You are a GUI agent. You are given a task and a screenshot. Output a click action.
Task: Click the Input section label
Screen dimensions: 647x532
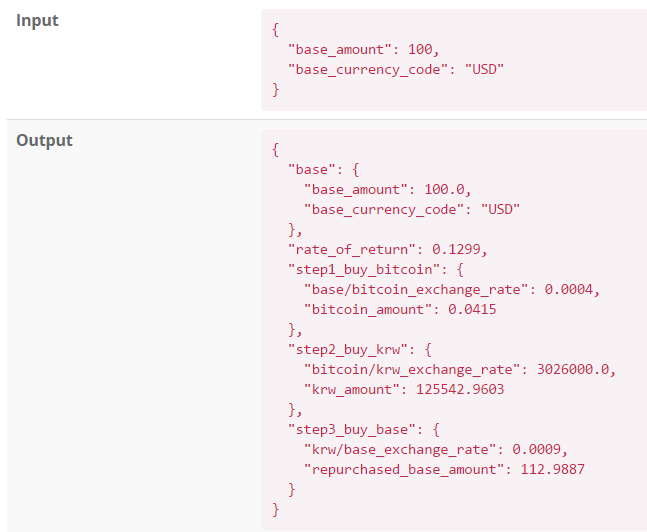(37, 21)
